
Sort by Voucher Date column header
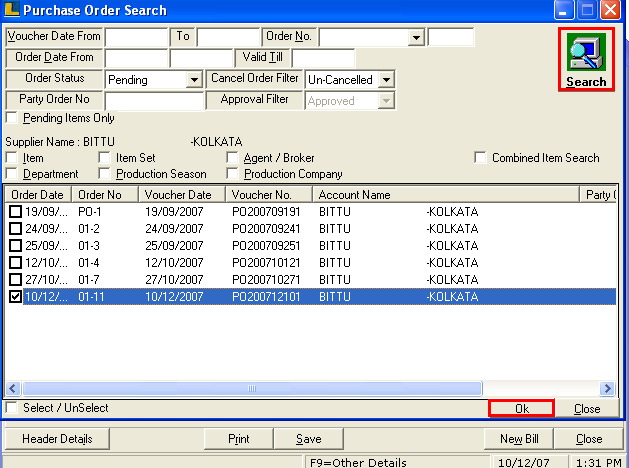182,195
